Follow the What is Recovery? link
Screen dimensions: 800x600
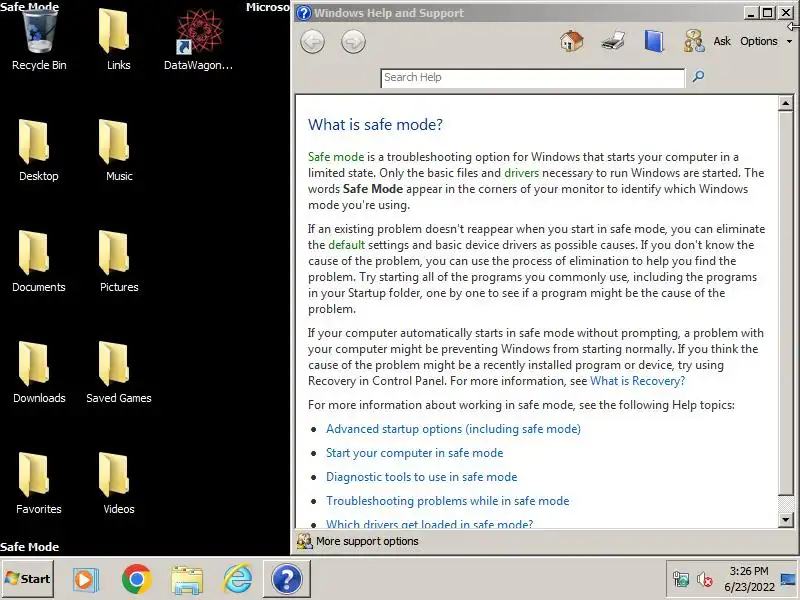pos(637,381)
